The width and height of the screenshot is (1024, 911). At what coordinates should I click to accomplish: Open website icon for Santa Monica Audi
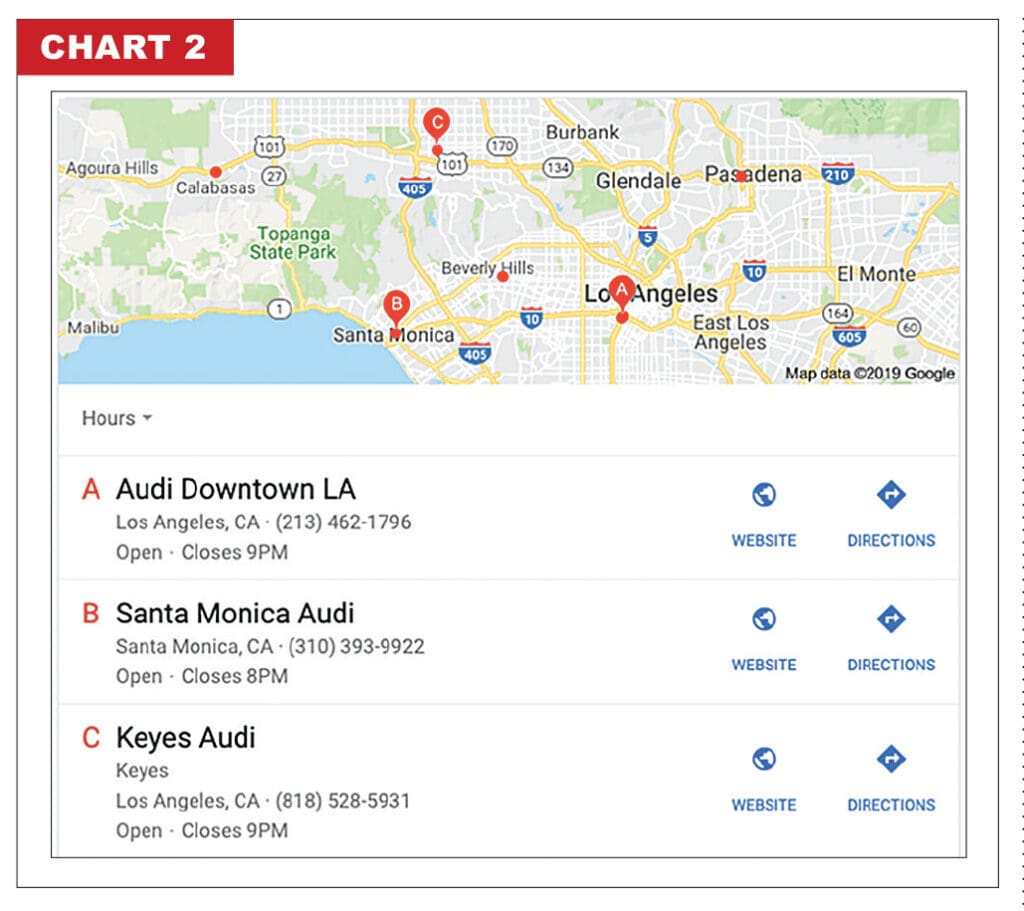coord(763,618)
